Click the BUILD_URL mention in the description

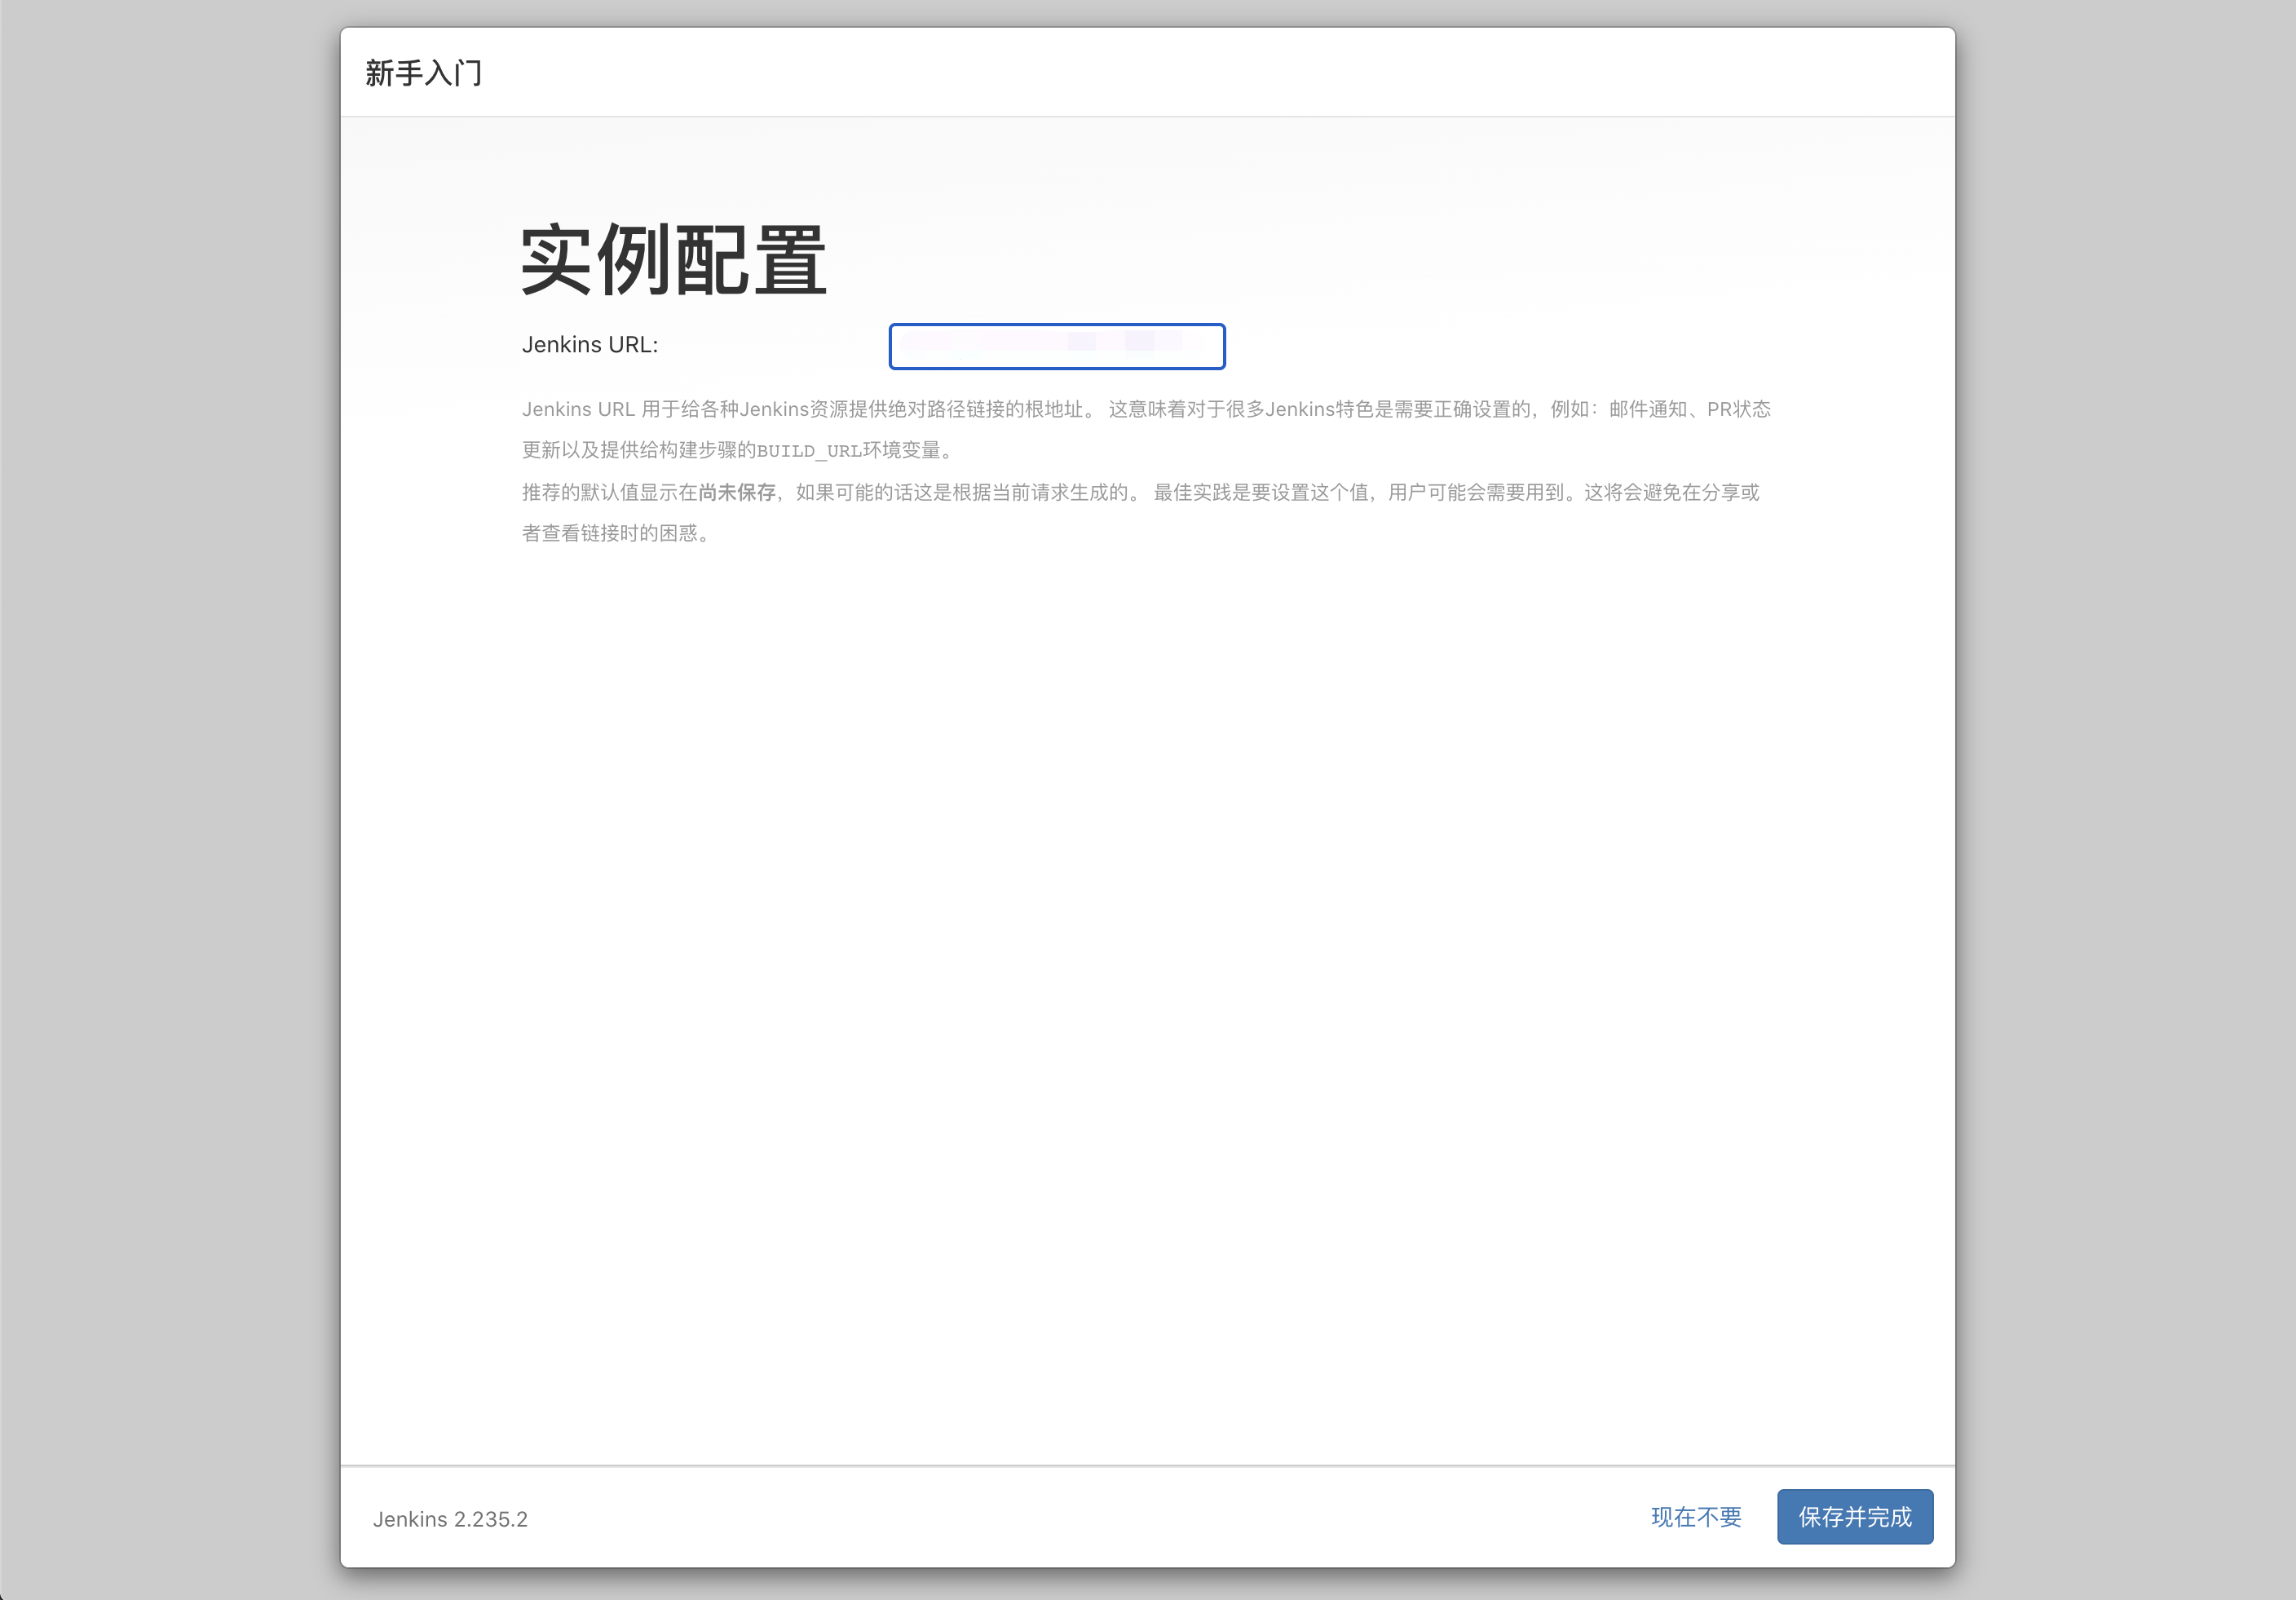pos(813,450)
